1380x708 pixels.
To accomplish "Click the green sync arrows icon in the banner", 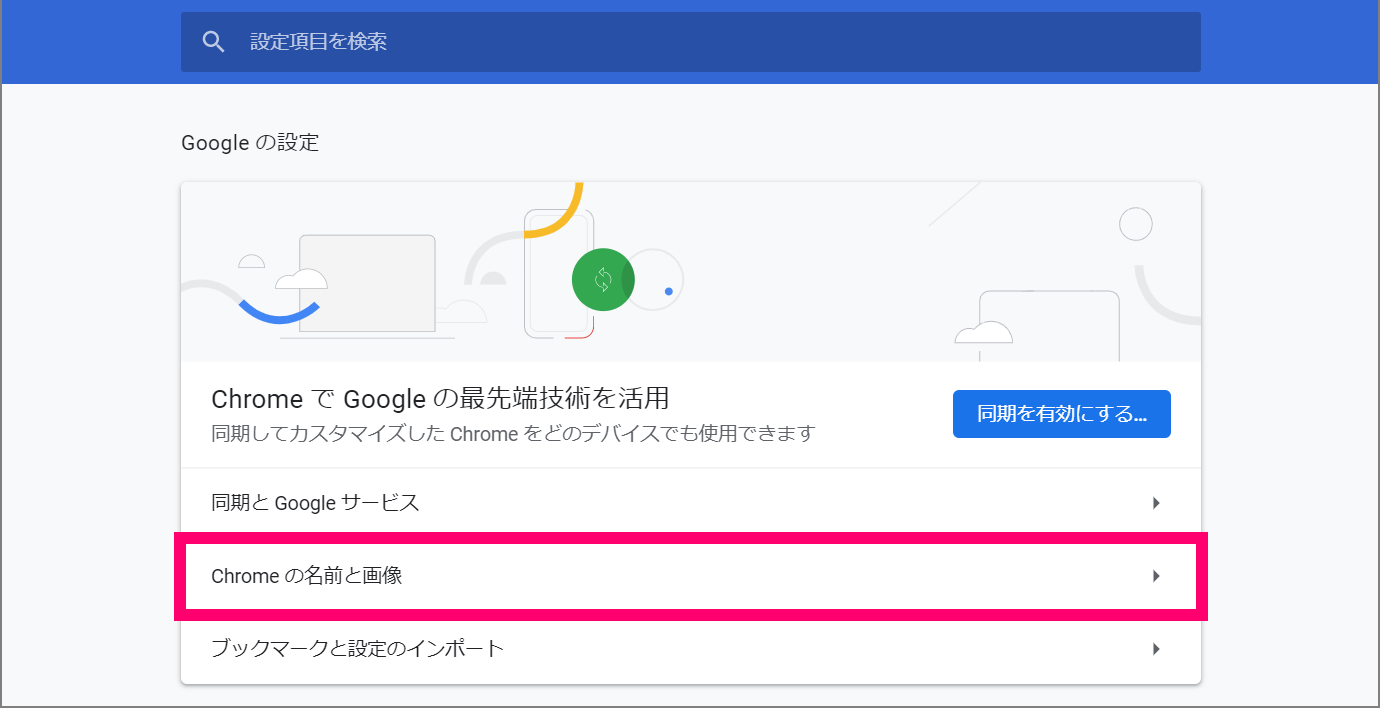I will [603, 279].
